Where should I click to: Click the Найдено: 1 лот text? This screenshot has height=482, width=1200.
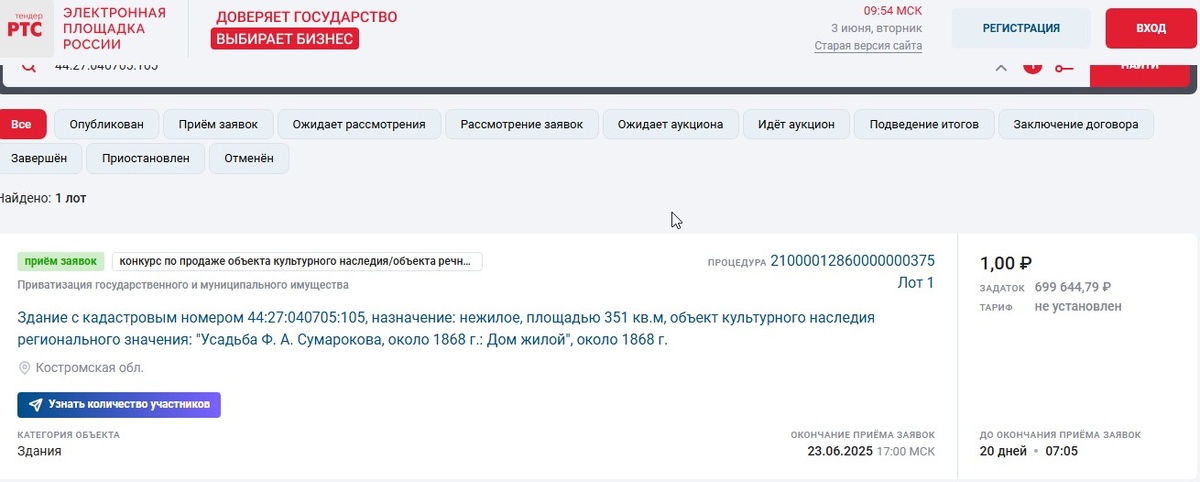[x=43, y=198]
